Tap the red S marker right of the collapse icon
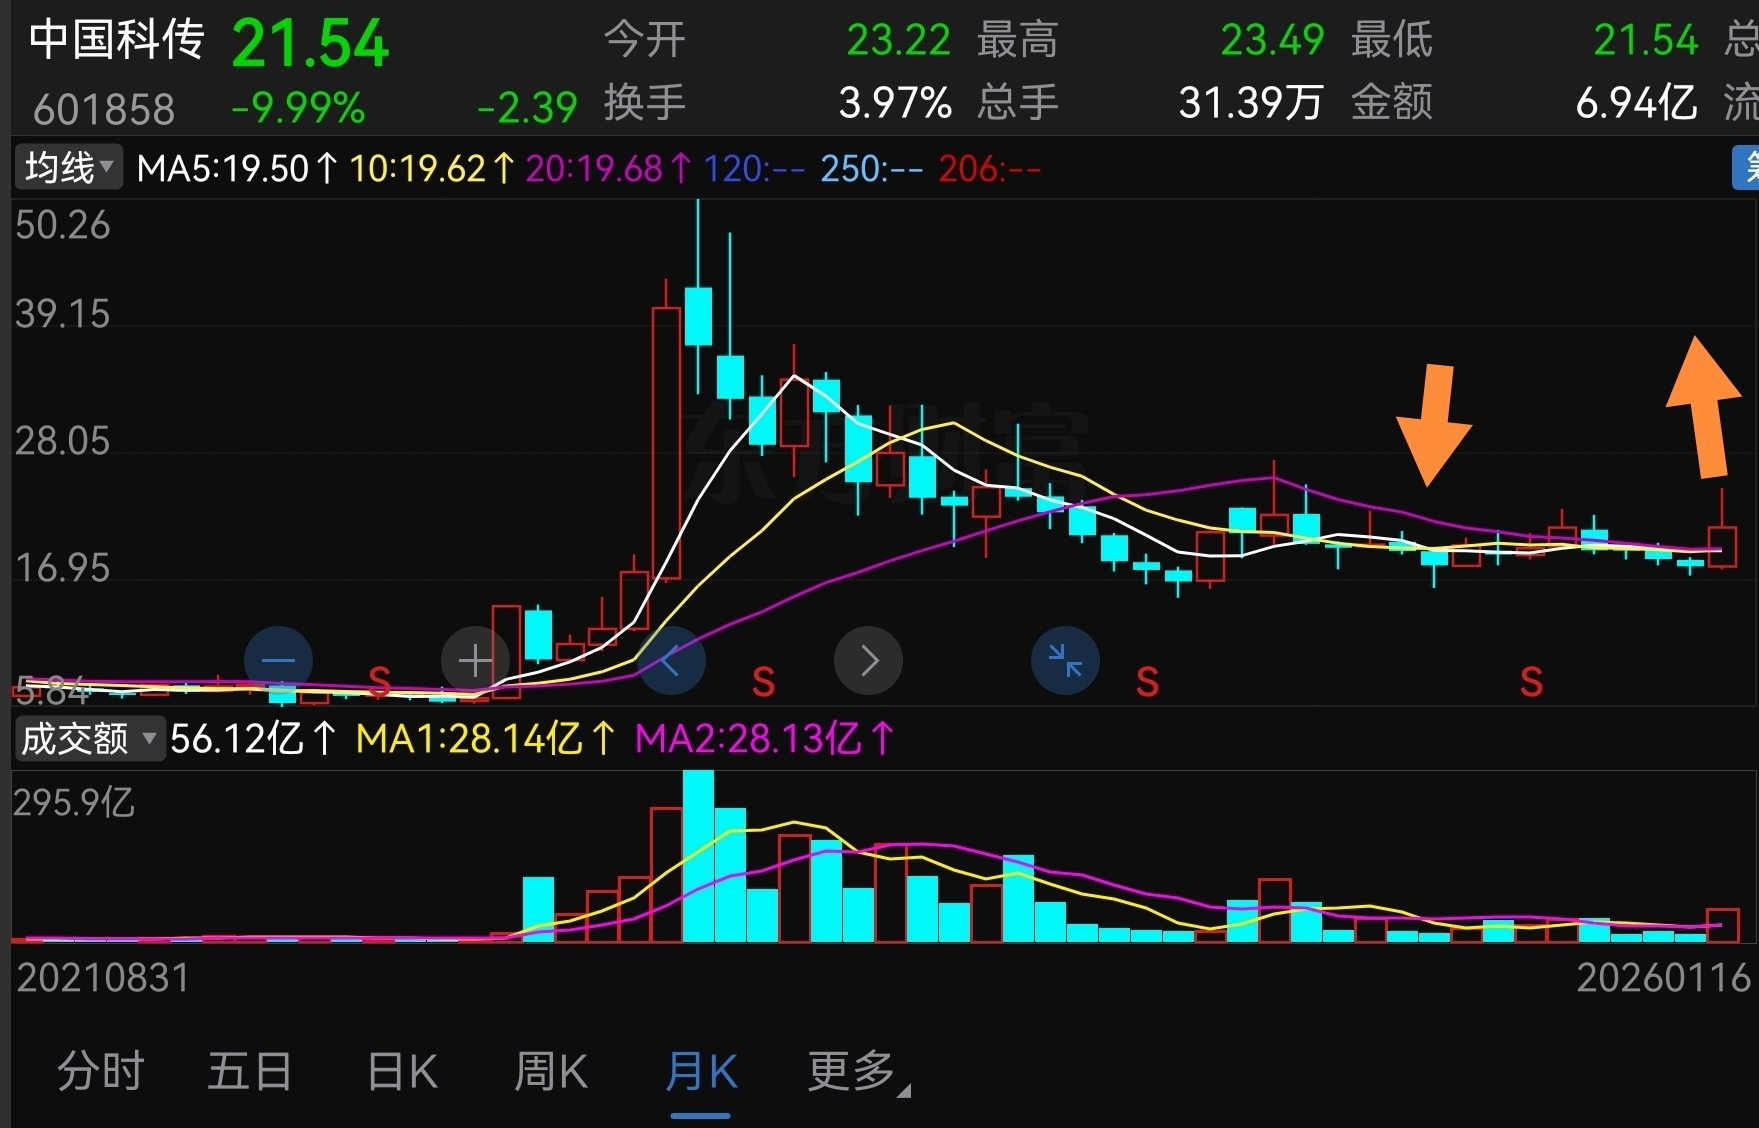Image resolution: width=1759 pixels, height=1128 pixels. [x=1147, y=682]
